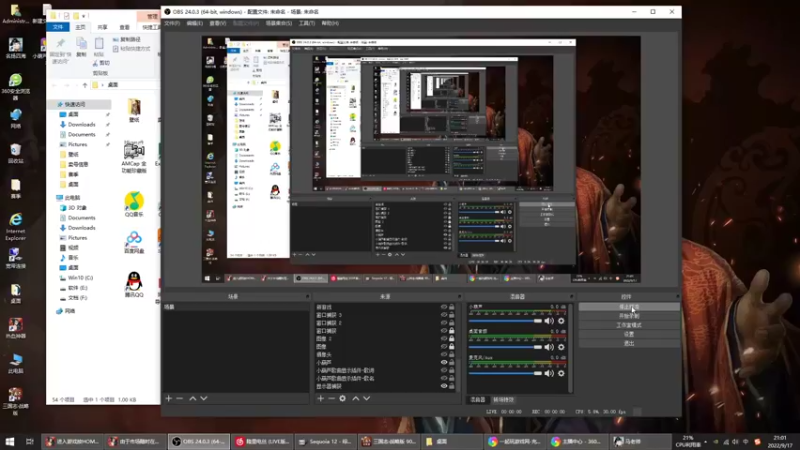
Task: Toggle lock on 摄像头 source
Action: click(452, 354)
